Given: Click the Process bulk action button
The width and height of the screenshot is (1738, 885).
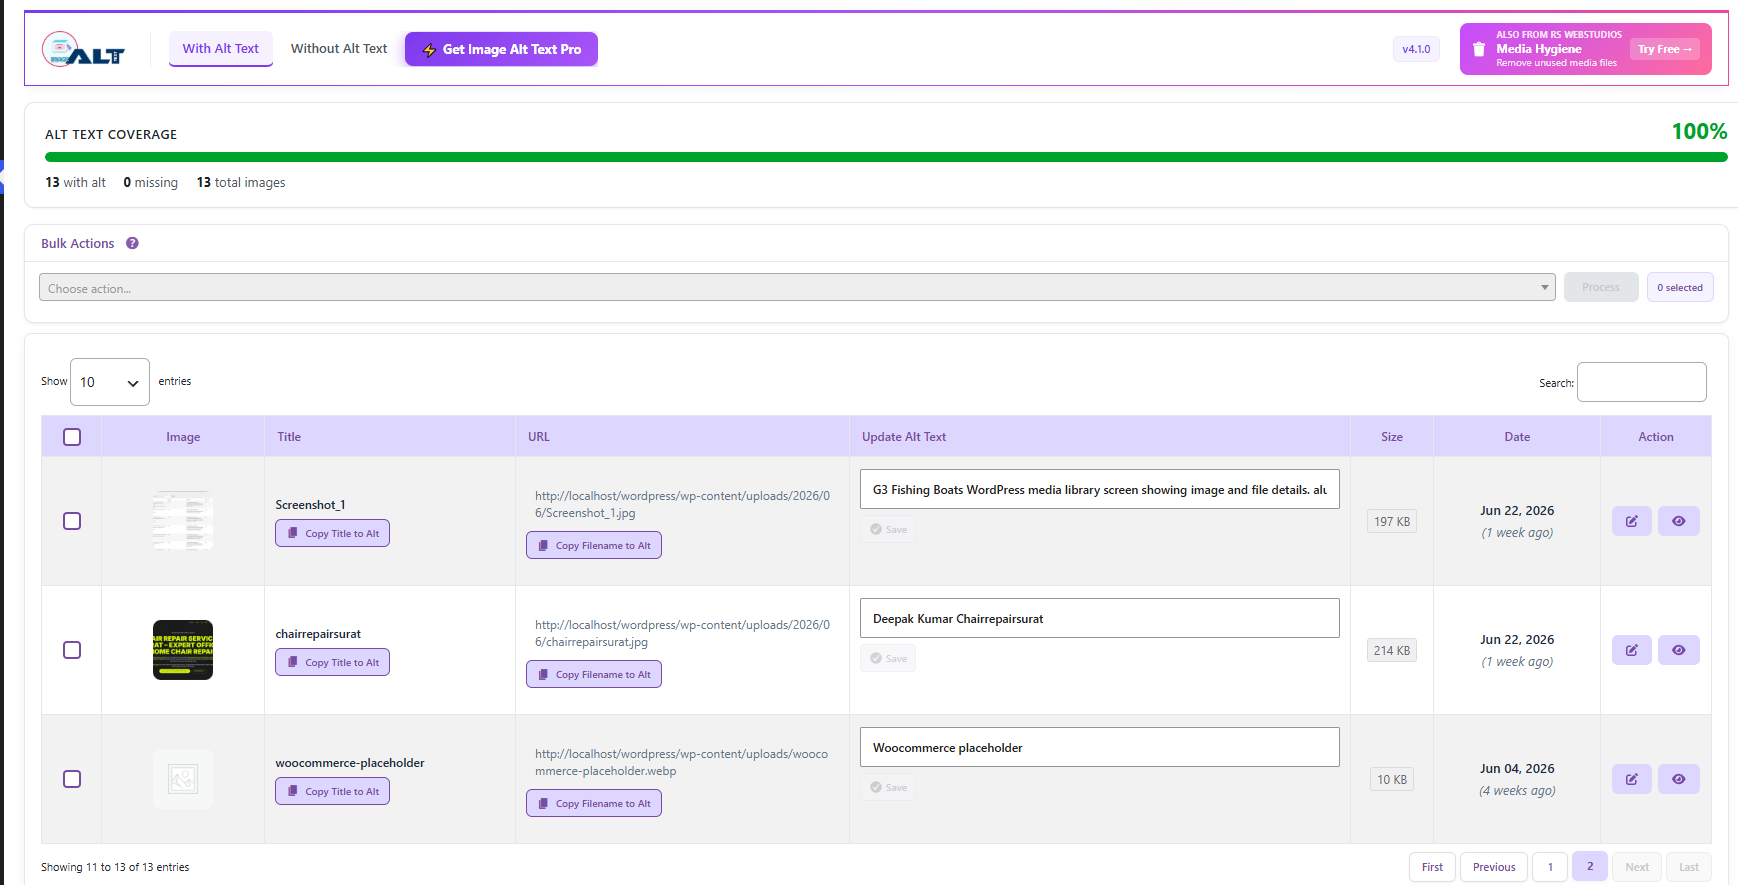Looking at the screenshot, I should [1601, 287].
